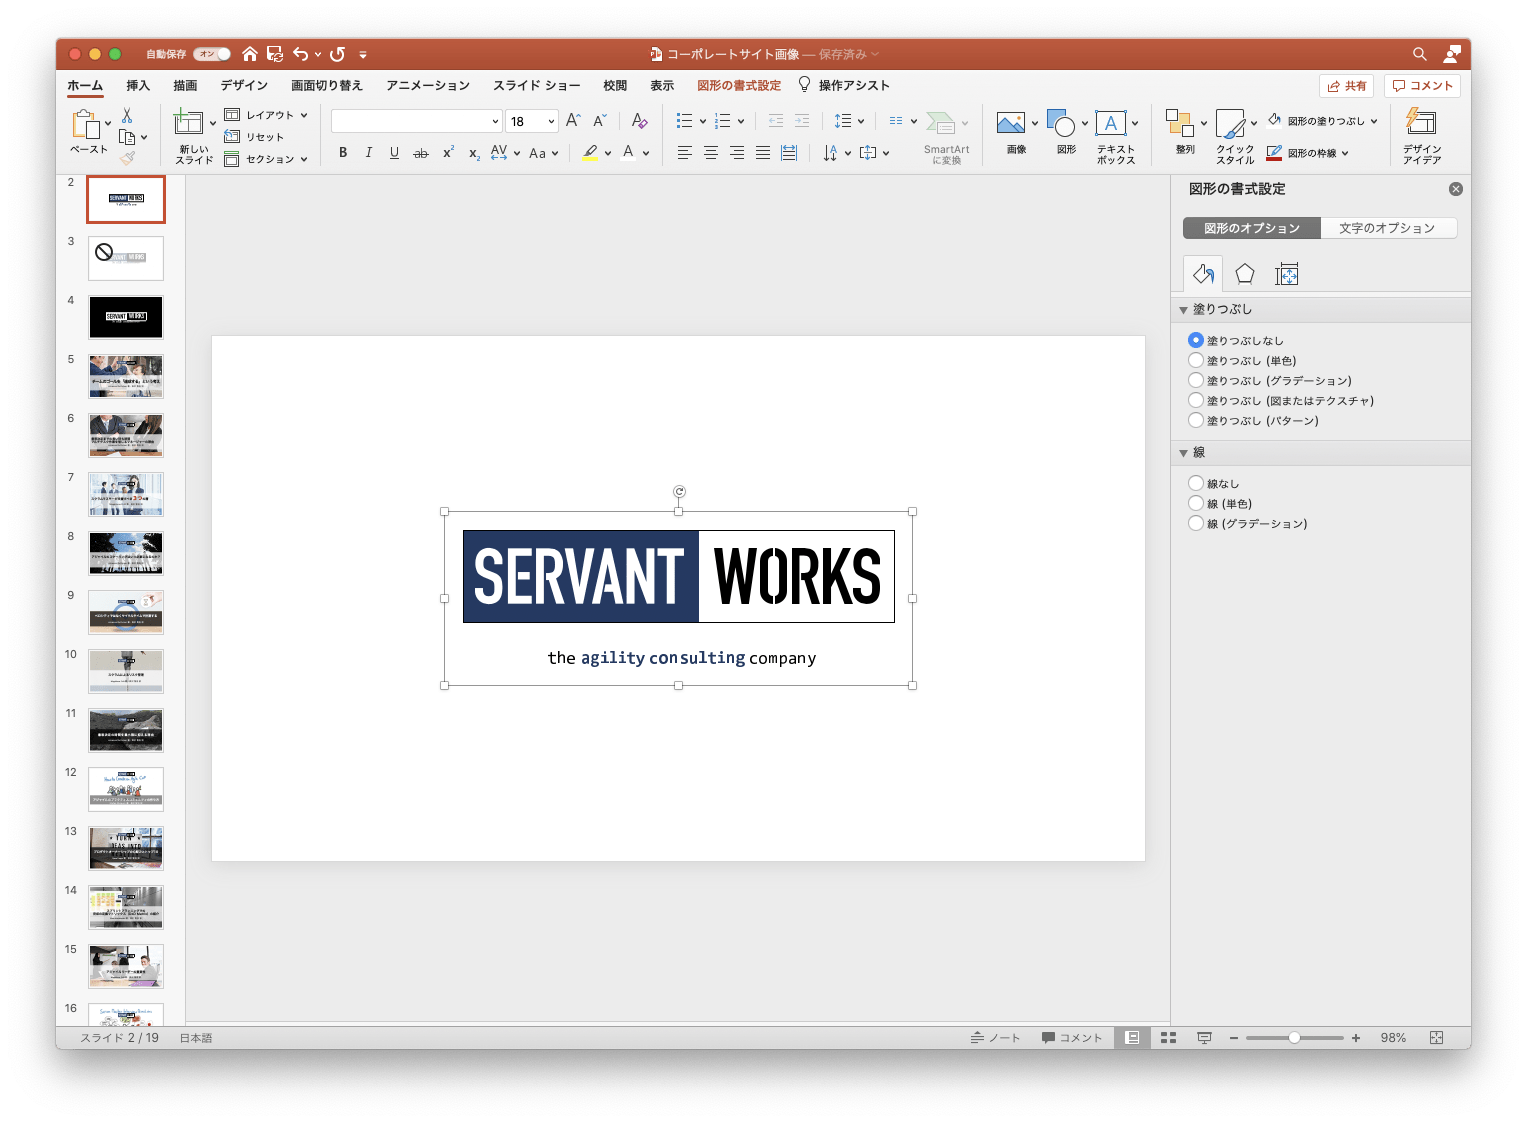
Task: Start slideshow from status bar icon
Action: click(x=1204, y=1038)
